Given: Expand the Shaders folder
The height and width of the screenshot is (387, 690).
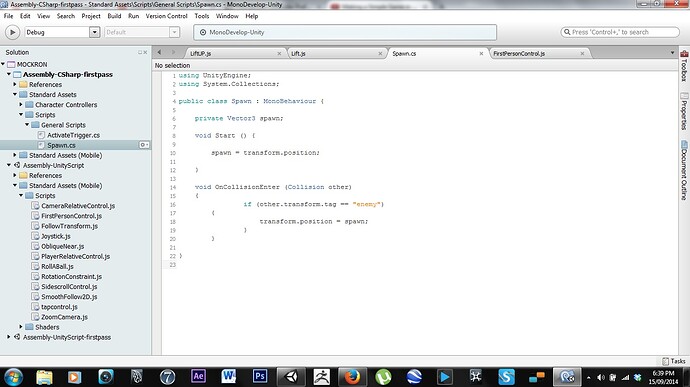Looking at the screenshot, I should pos(21,327).
